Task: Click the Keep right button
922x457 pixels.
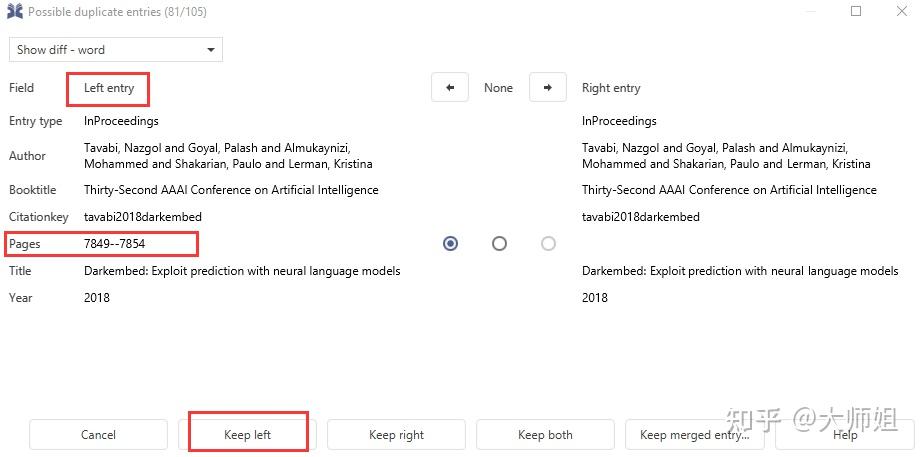Action: (396, 435)
